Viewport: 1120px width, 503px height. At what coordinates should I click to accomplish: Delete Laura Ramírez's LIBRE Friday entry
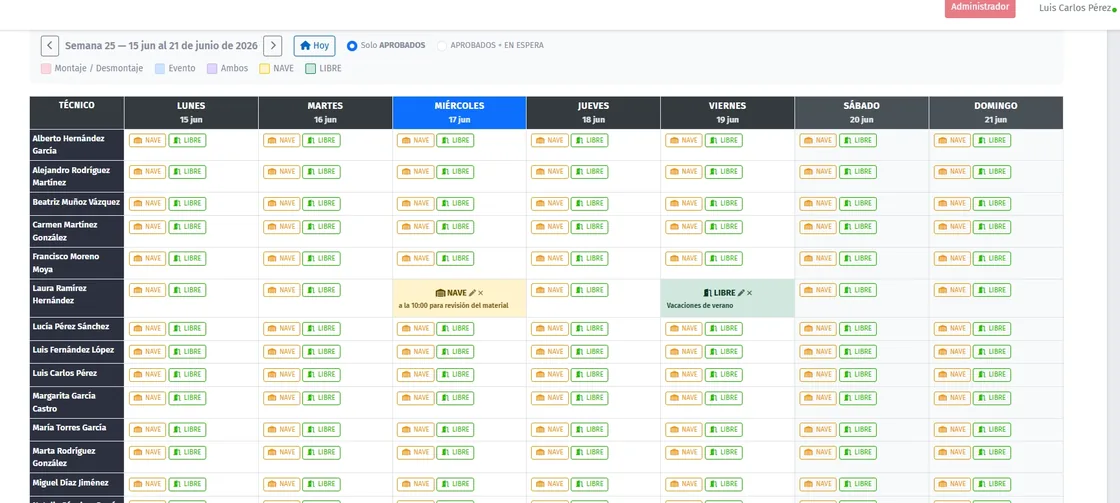(749, 293)
